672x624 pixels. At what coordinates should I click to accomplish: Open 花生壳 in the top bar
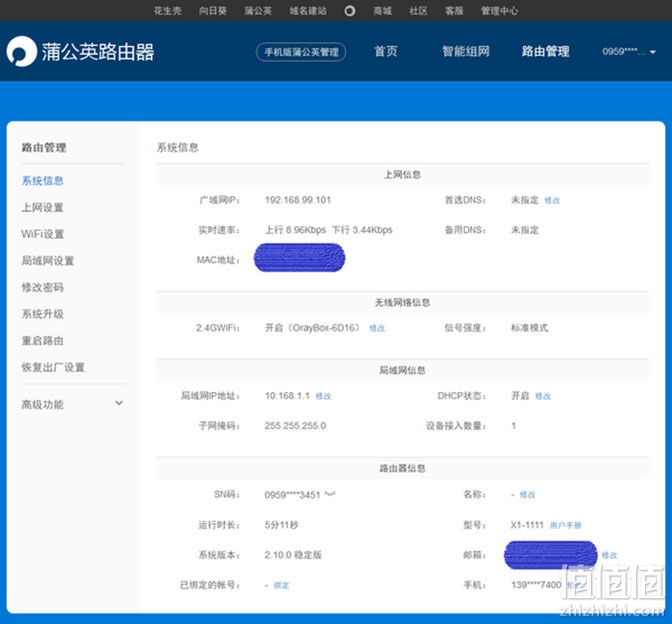[x=168, y=11]
